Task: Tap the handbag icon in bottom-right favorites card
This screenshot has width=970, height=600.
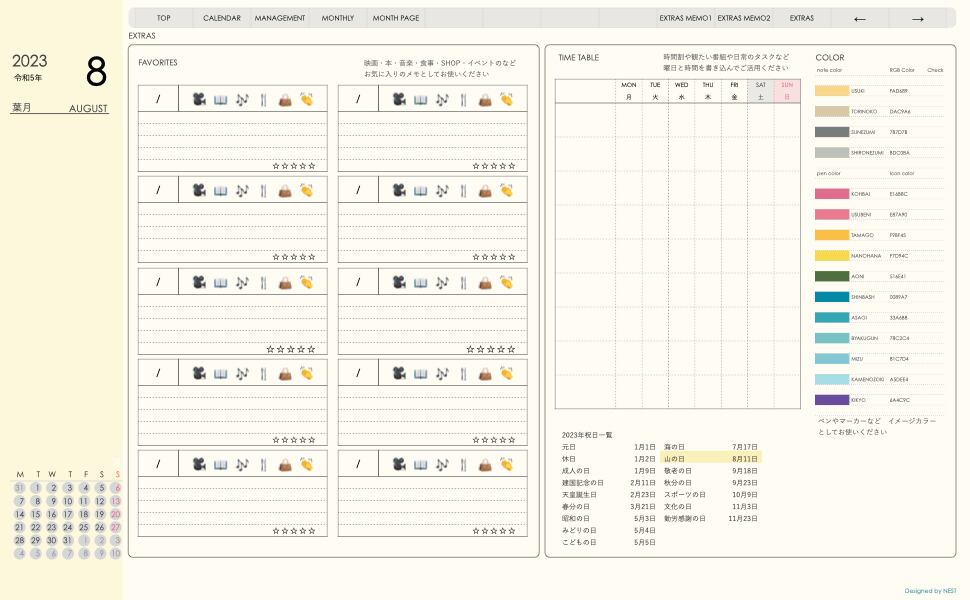Action: click(x=485, y=465)
